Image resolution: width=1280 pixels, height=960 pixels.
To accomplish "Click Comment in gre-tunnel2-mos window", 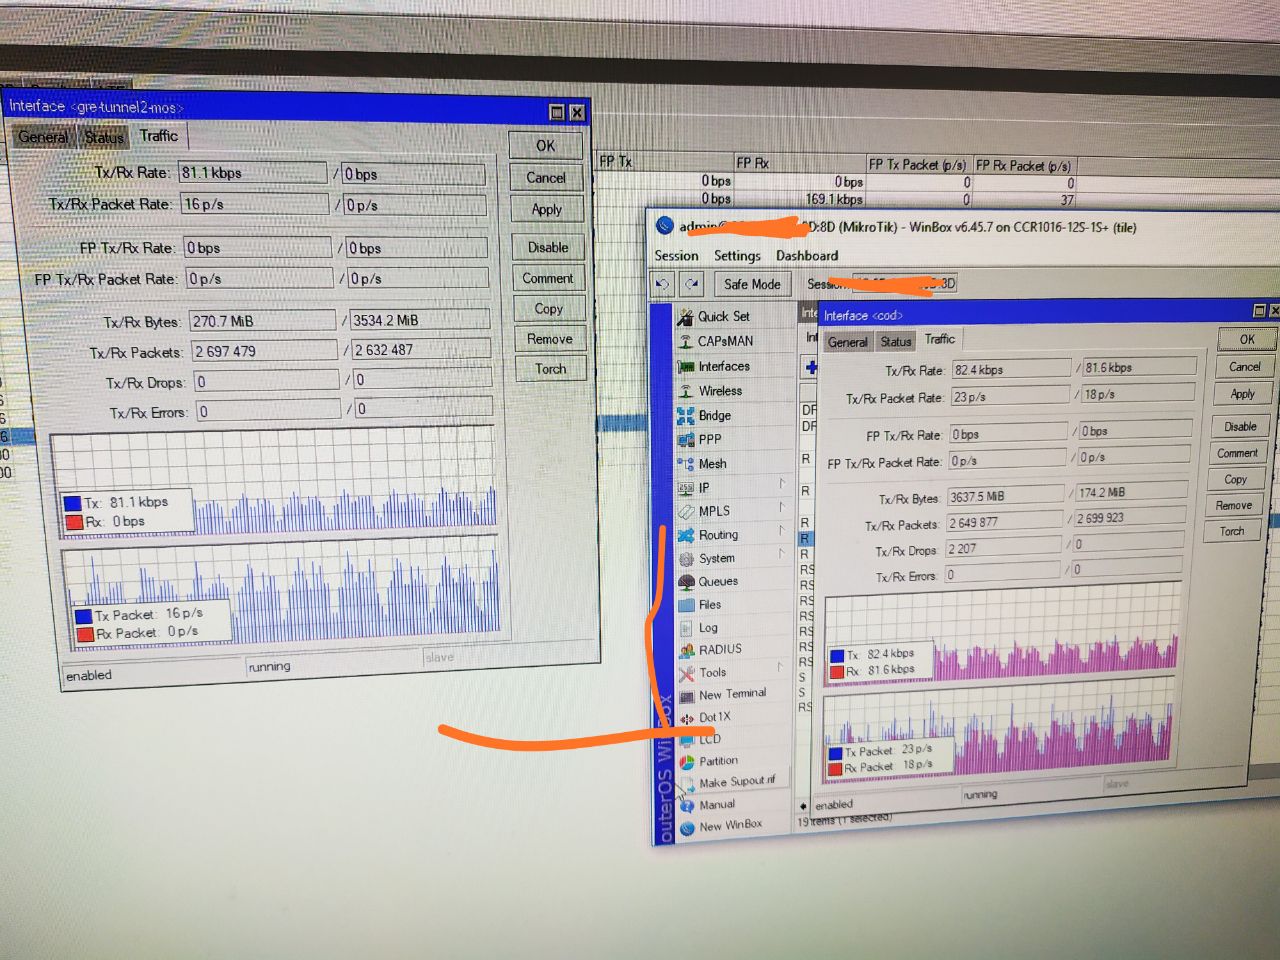I will click(548, 278).
